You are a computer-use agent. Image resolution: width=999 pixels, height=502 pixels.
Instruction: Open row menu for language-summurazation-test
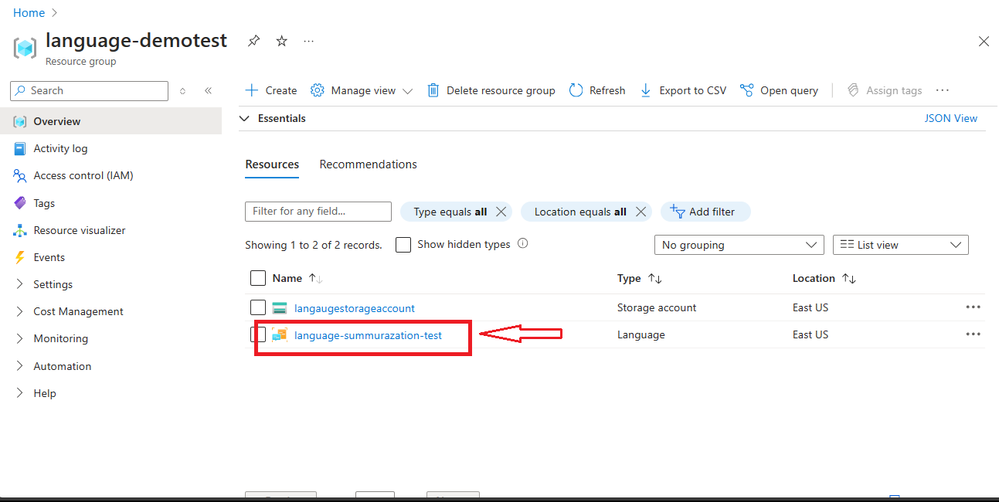pos(973,334)
